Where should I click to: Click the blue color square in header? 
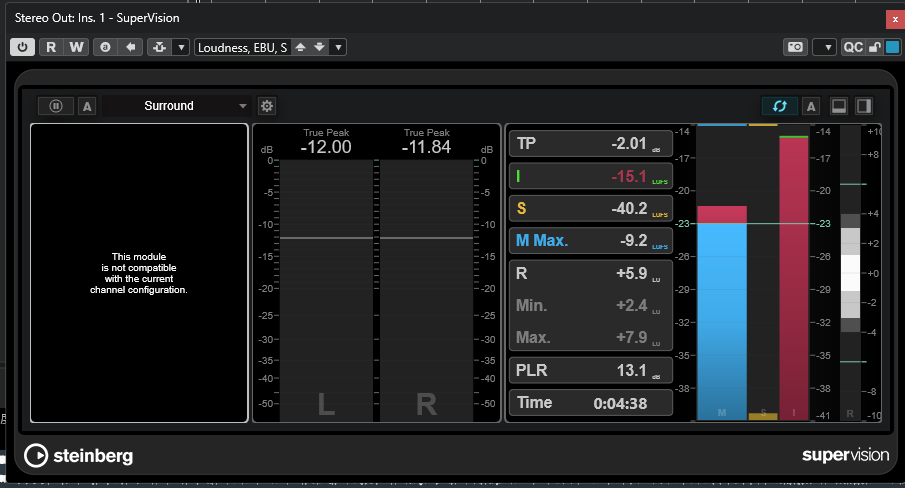(892, 47)
